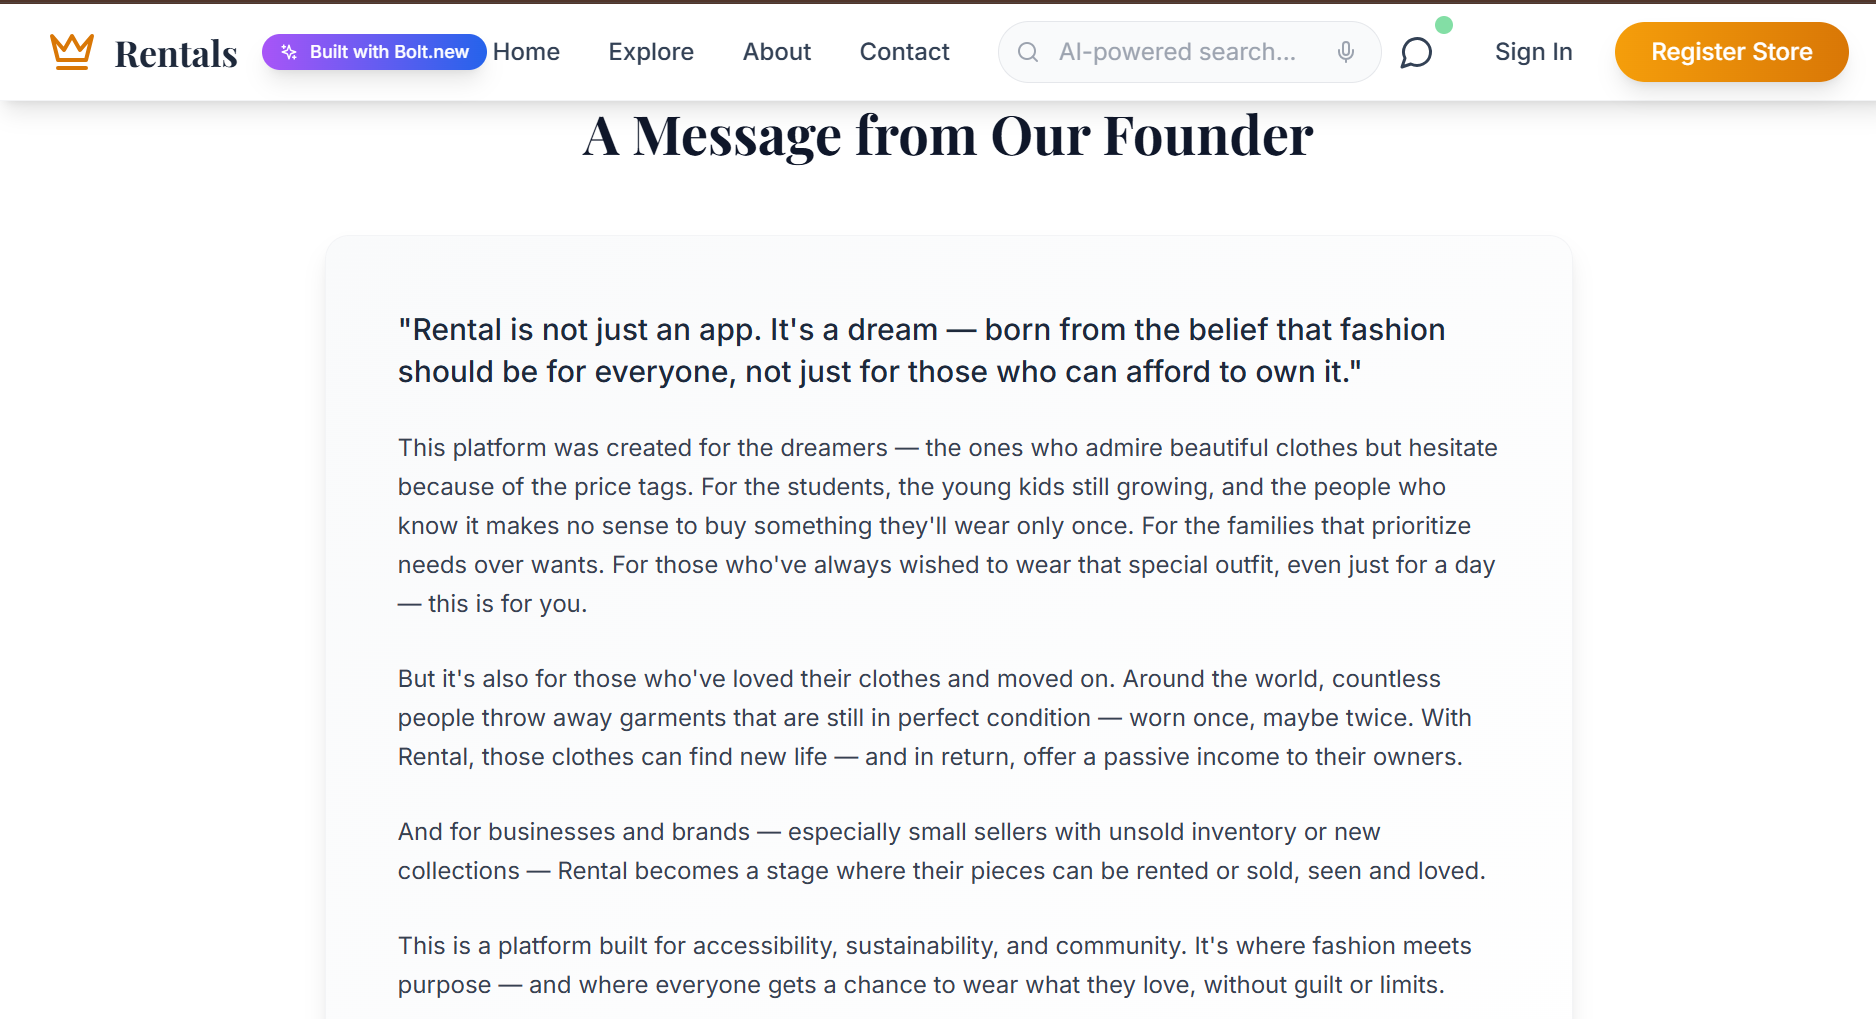Click the A Message from Our Founder heading
1876x1019 pixels.
click(948, 136)
